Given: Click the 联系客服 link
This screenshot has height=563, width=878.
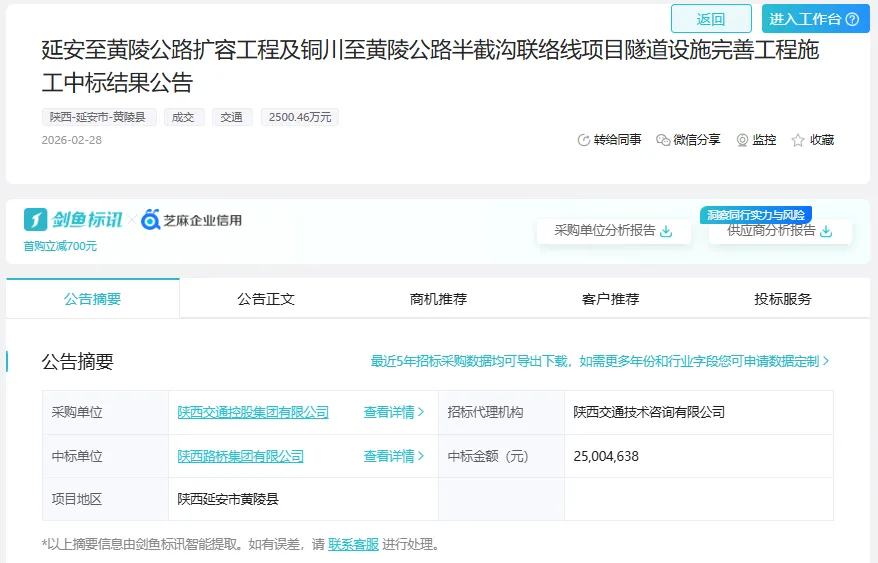Looking at the screenshot, I should tap(353, 545).
